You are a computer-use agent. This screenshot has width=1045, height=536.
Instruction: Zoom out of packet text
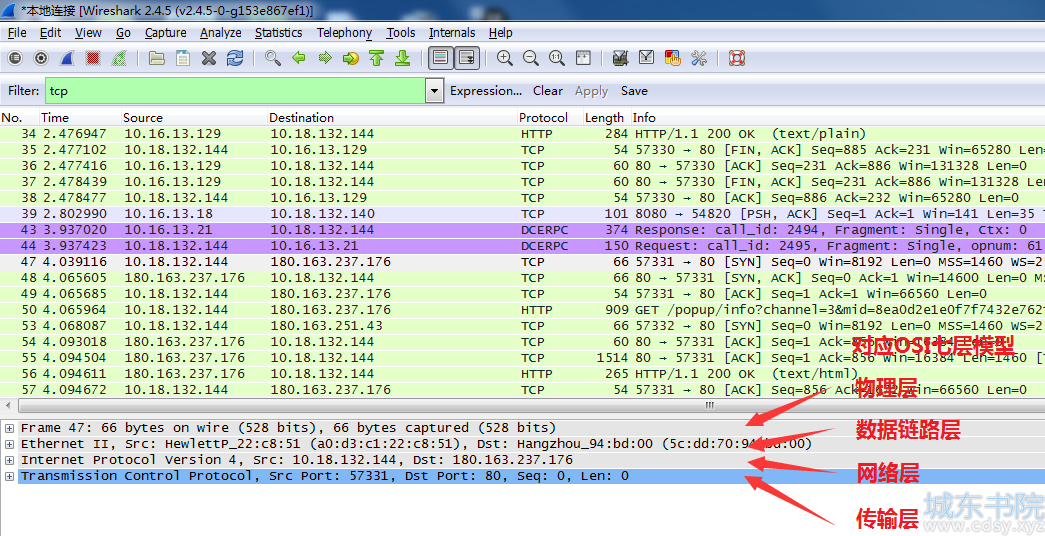pyautogui.click(x=530, y=59)
